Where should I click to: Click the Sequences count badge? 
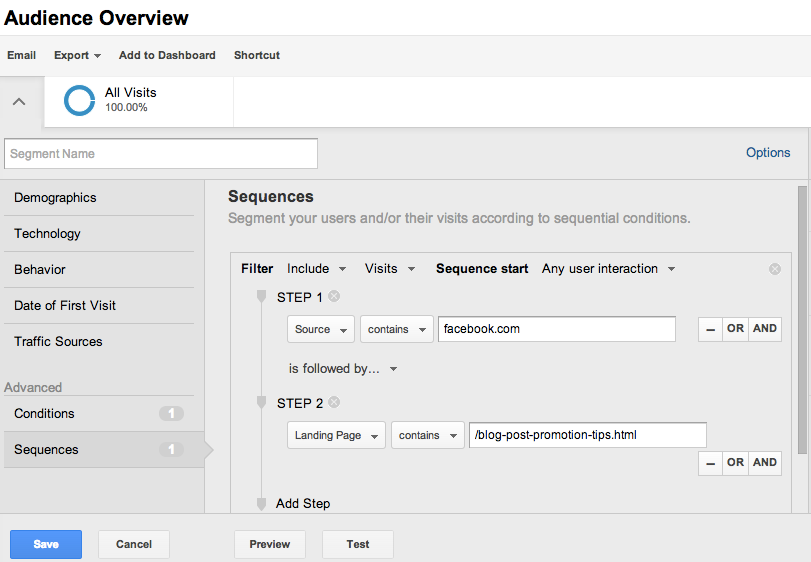point(171,450)
